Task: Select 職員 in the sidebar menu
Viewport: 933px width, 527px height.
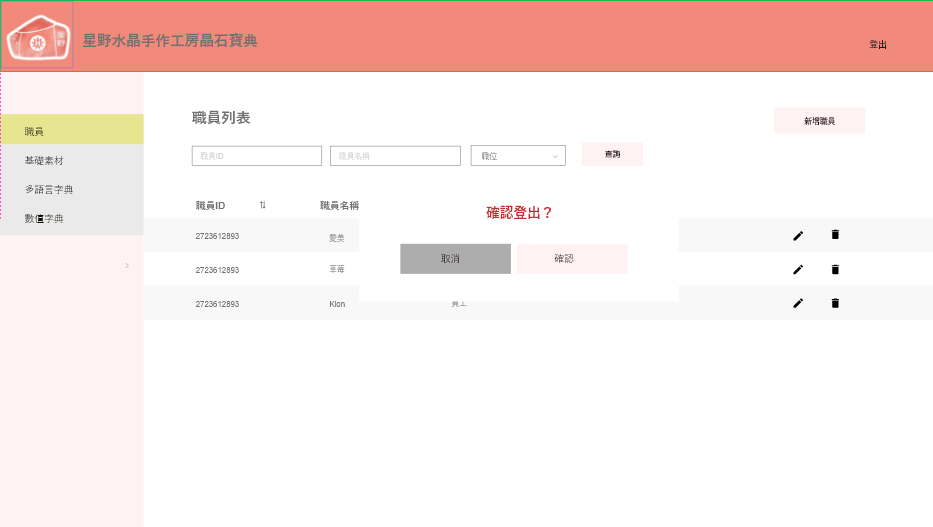Action: click(72, 131)
